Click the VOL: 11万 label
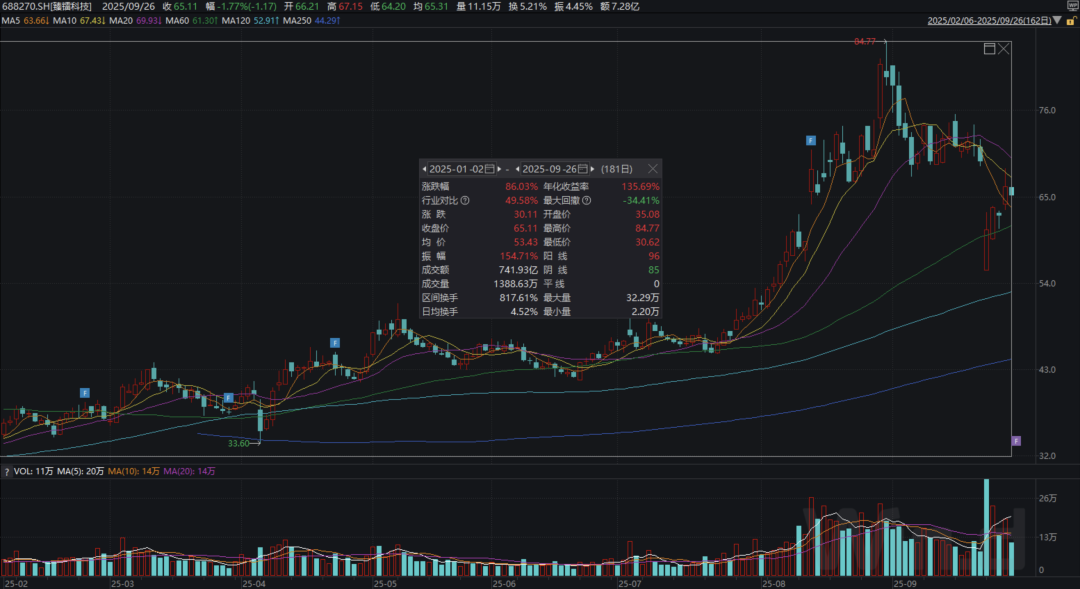This screenshot has height=589, width=1080. pos(33,471)
